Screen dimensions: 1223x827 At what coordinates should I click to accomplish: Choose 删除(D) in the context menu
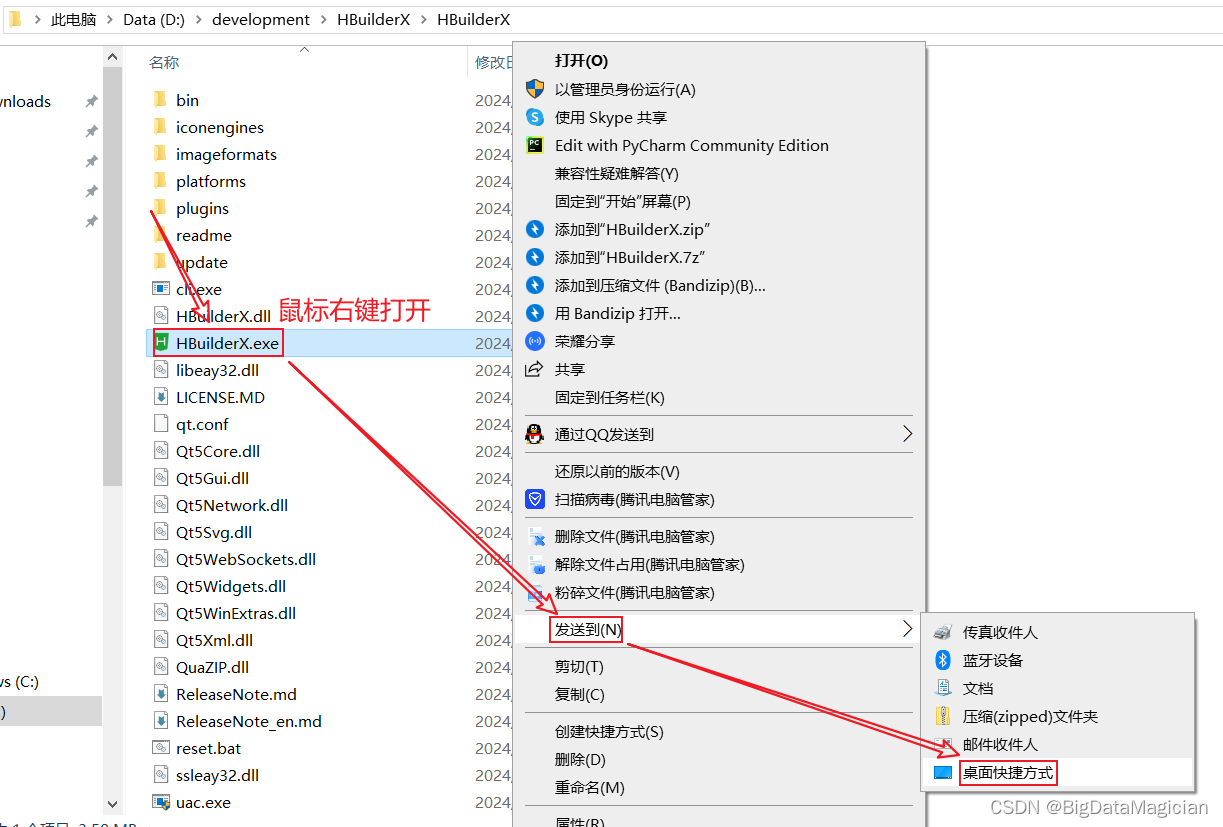click(580, 760)
